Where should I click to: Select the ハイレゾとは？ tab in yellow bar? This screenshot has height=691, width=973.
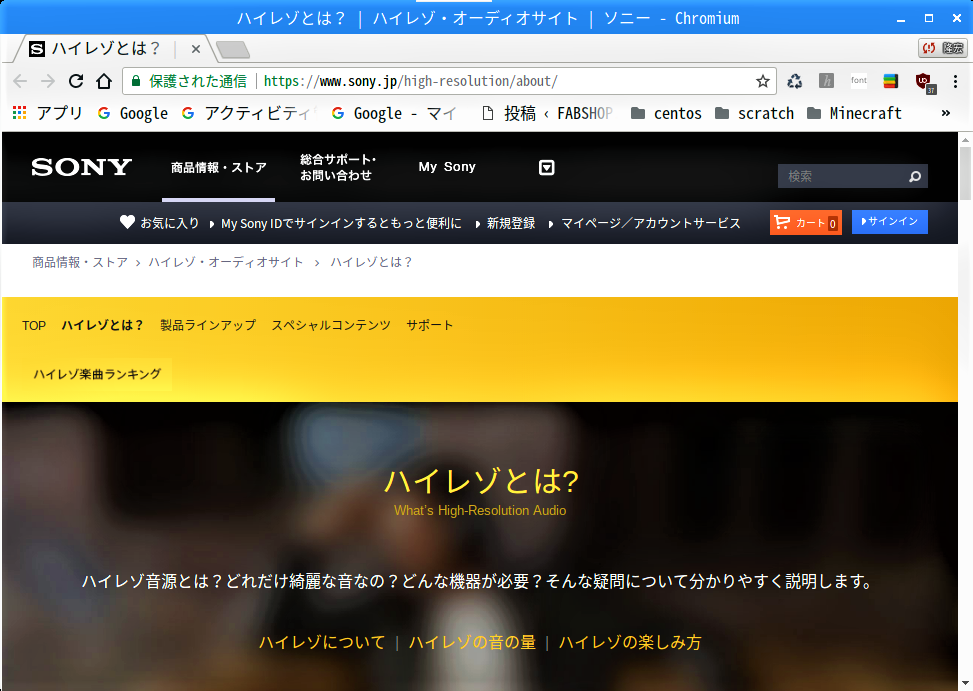coord(102,325)
